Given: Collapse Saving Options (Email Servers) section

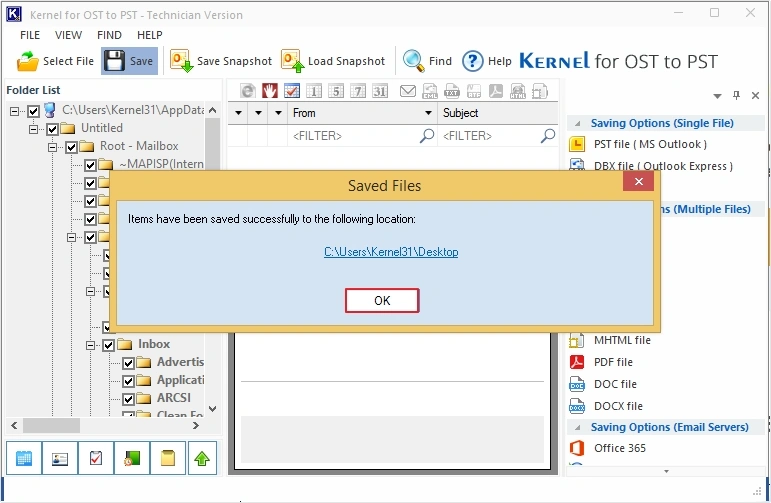Looking at the screenshot, I should tap(578, 427).
